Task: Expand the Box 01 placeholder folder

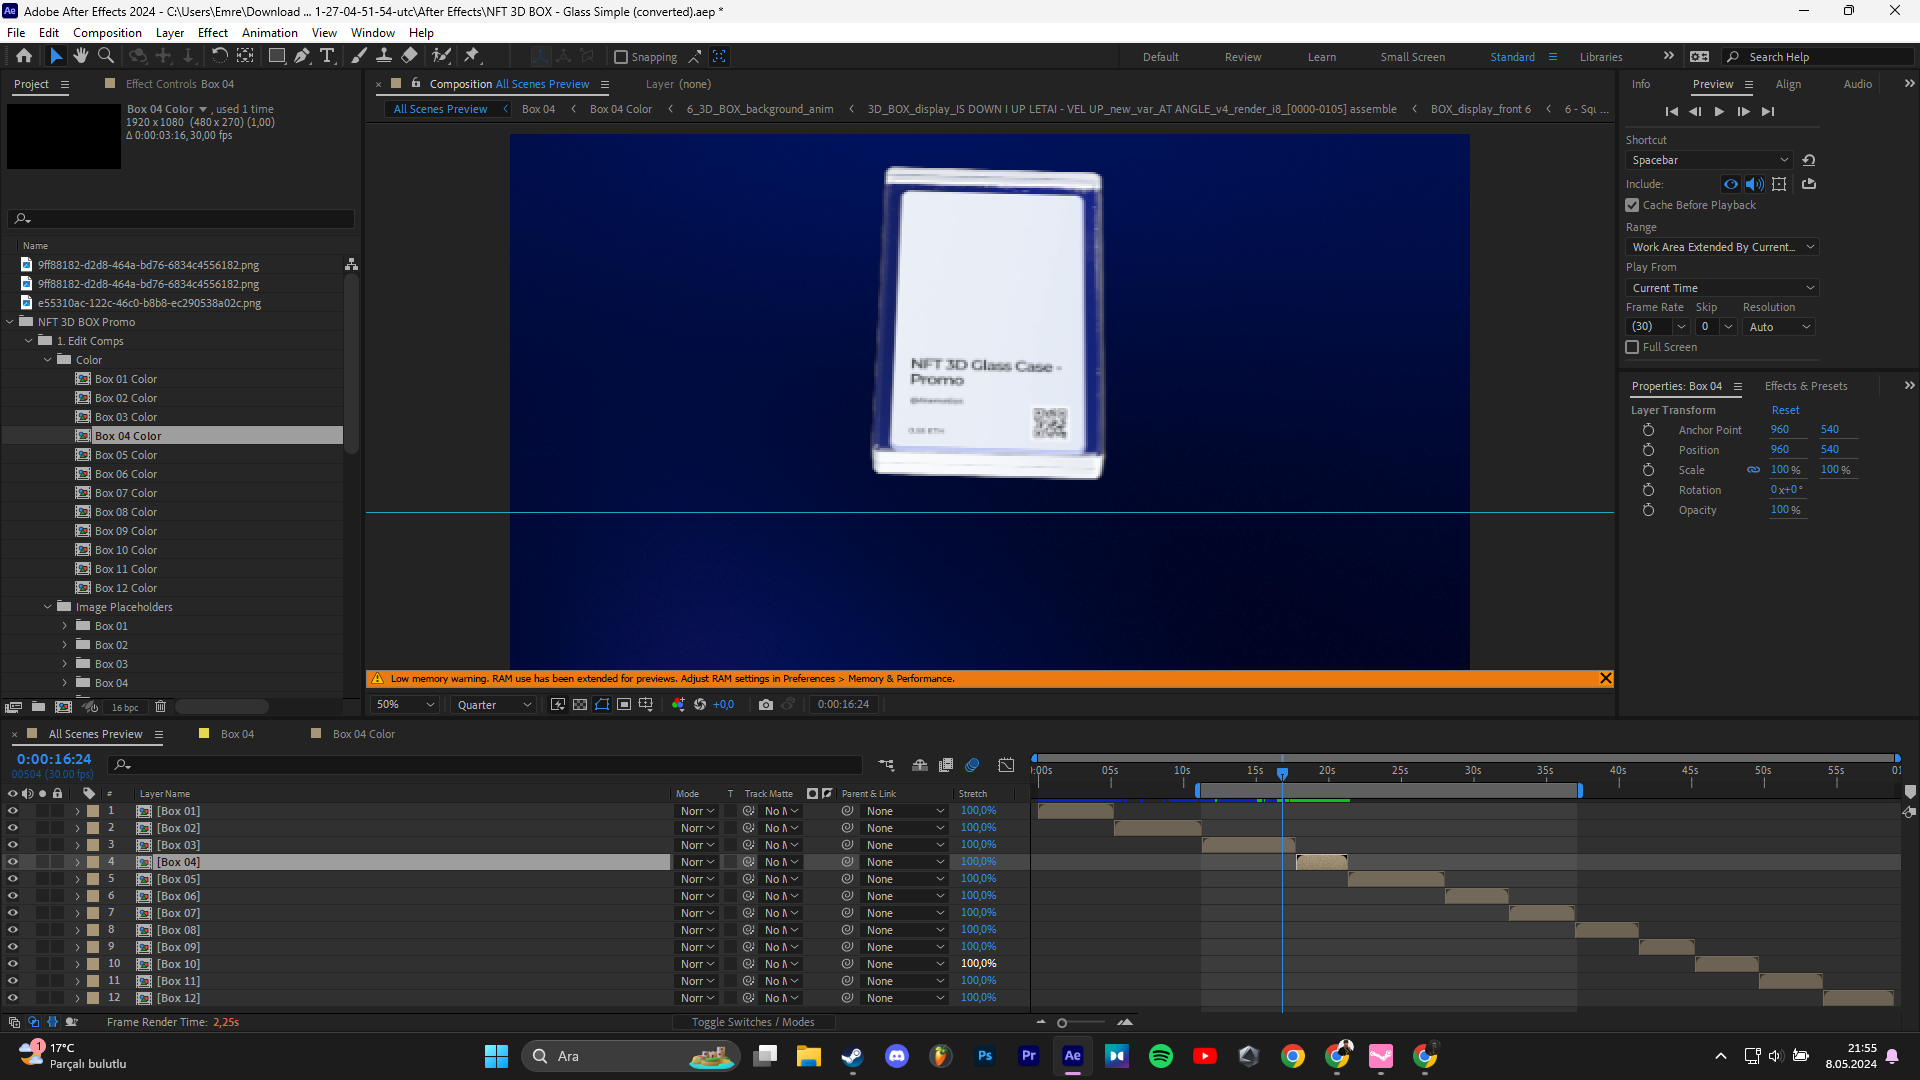Action: [65, 626]
